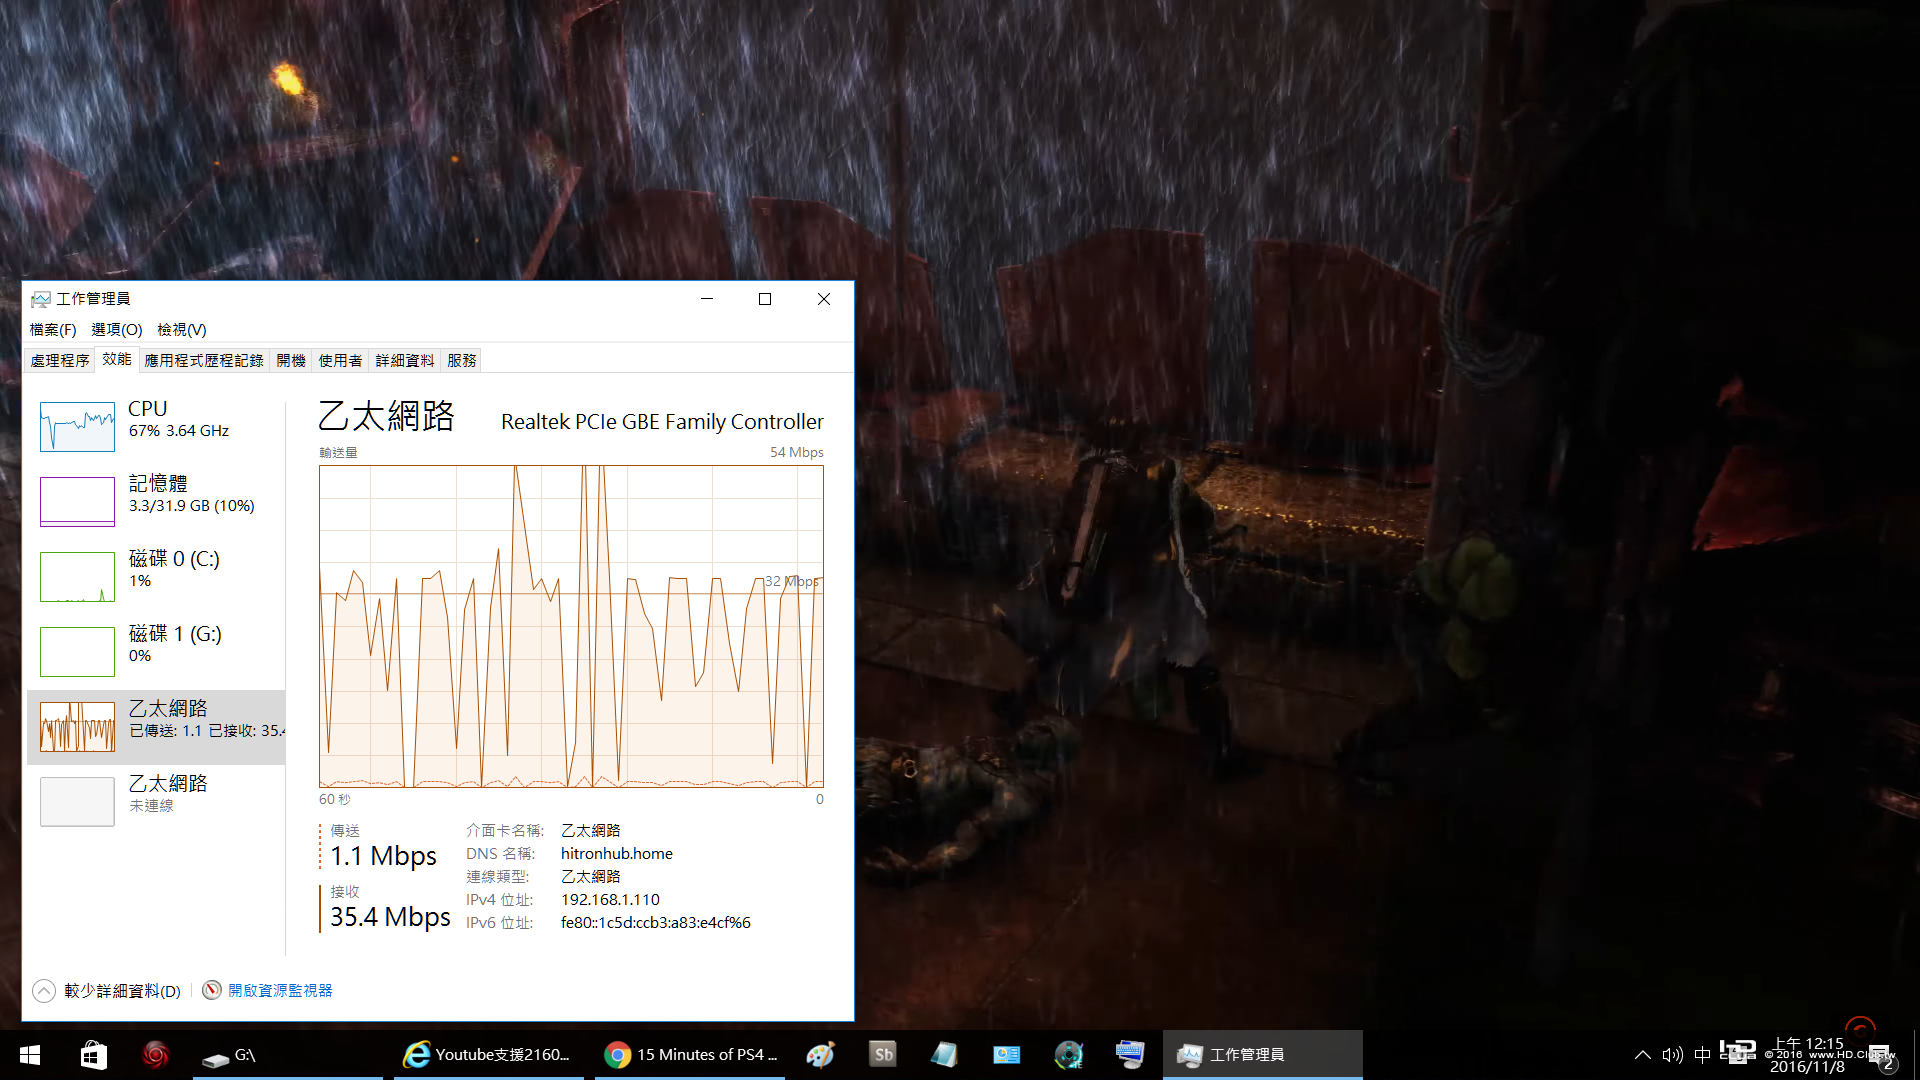Open 開啟資源監視器 link
Viewport: 1920px width, 1080px height.
(x=280, y=991)
